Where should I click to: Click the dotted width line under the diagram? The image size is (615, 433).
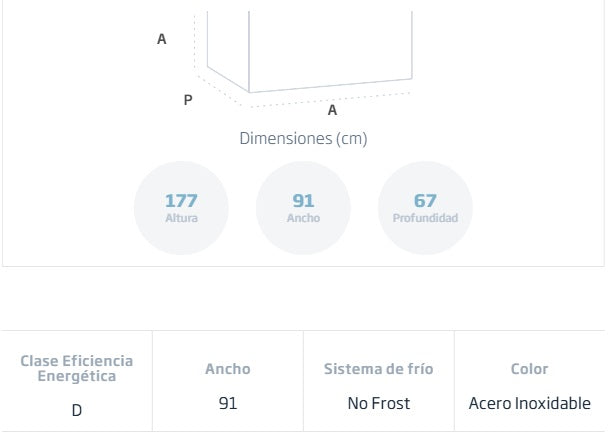[x=330, y=99]
